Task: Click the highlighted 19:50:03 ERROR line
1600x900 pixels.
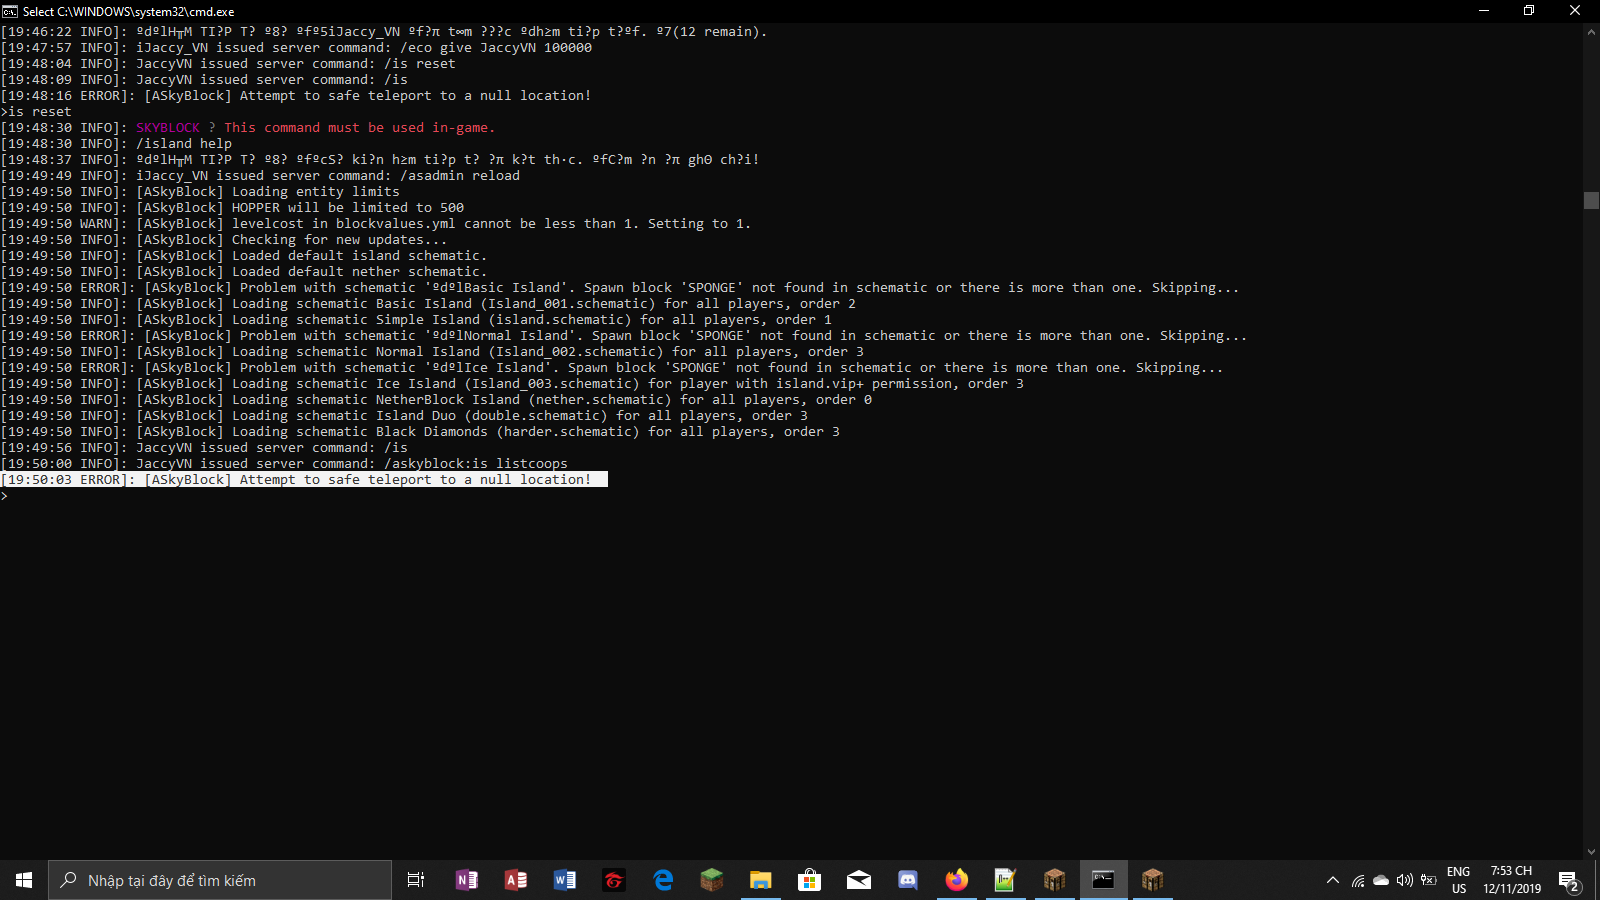Action: [304, 480]
